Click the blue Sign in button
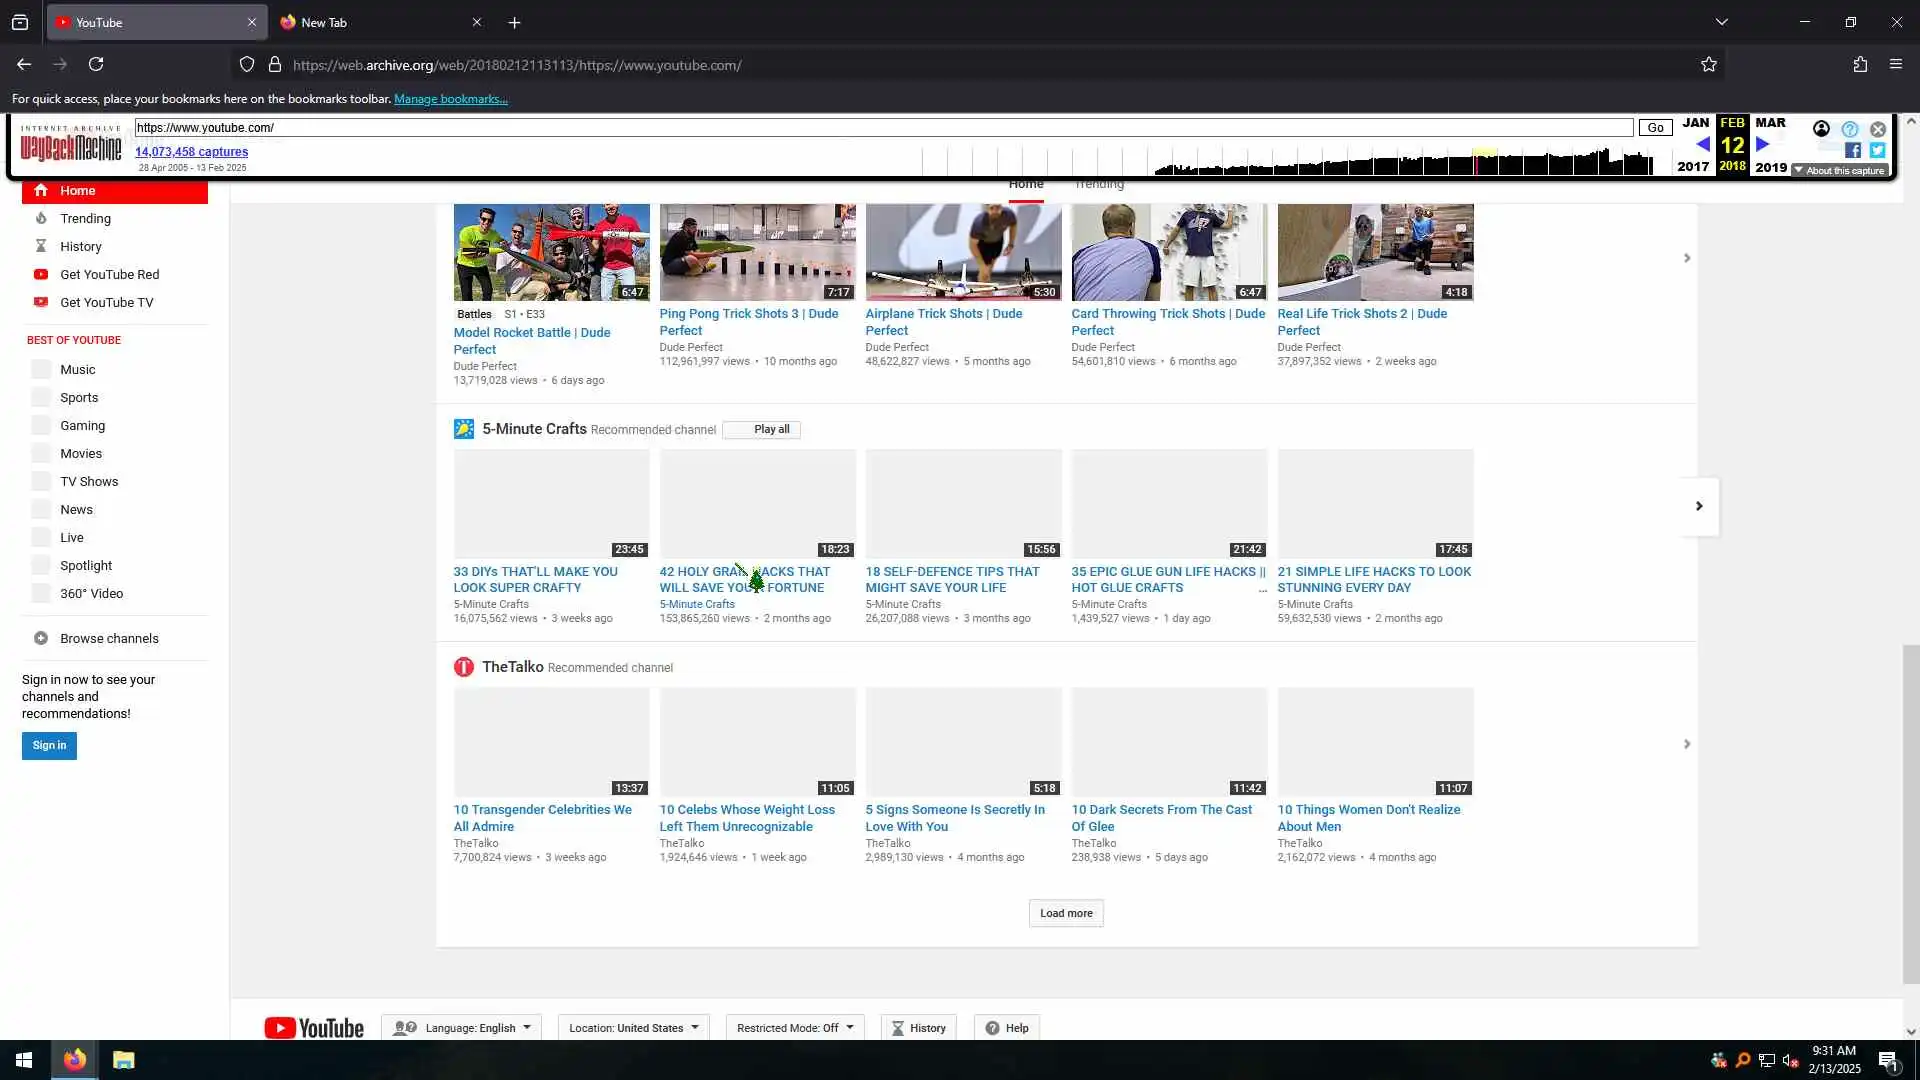Viewport: 1920px width, 1080px height. [49, 745]
